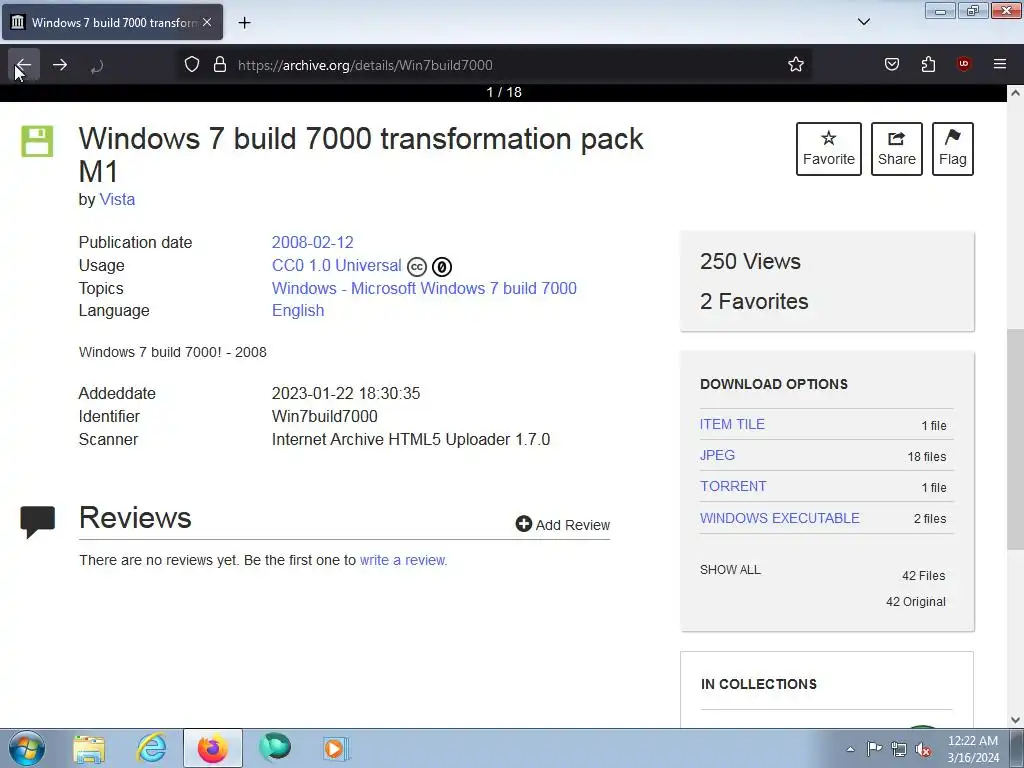The width and height of the screenshot is (1024, 768).
Task: Click the Favorite button
Action: click(829, 149)
